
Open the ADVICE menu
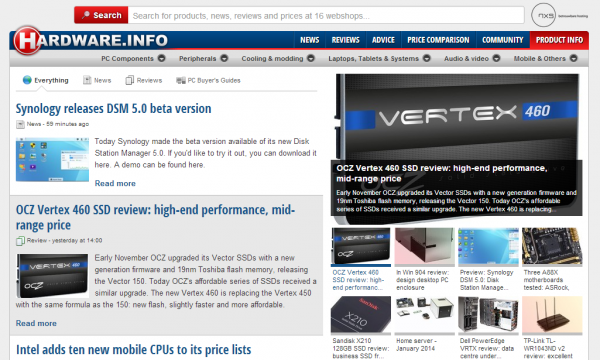click(383, 40)
